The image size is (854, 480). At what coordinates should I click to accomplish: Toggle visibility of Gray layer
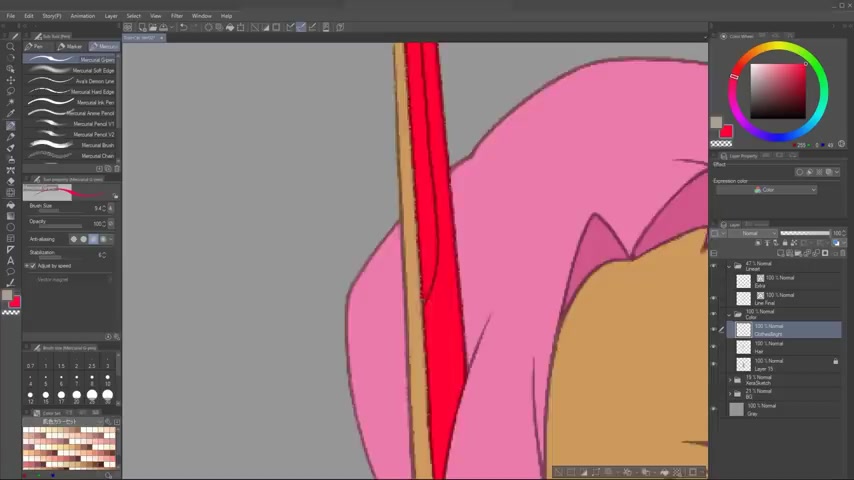[713, 409]
